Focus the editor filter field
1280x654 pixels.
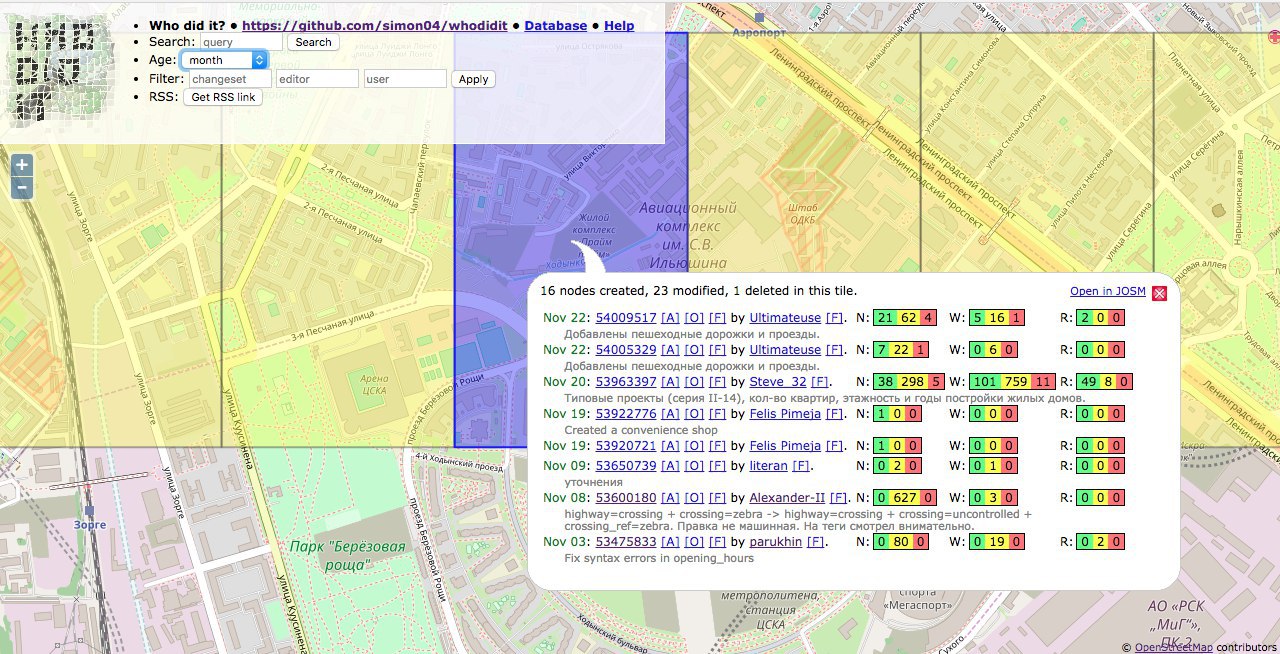(317, 79)
